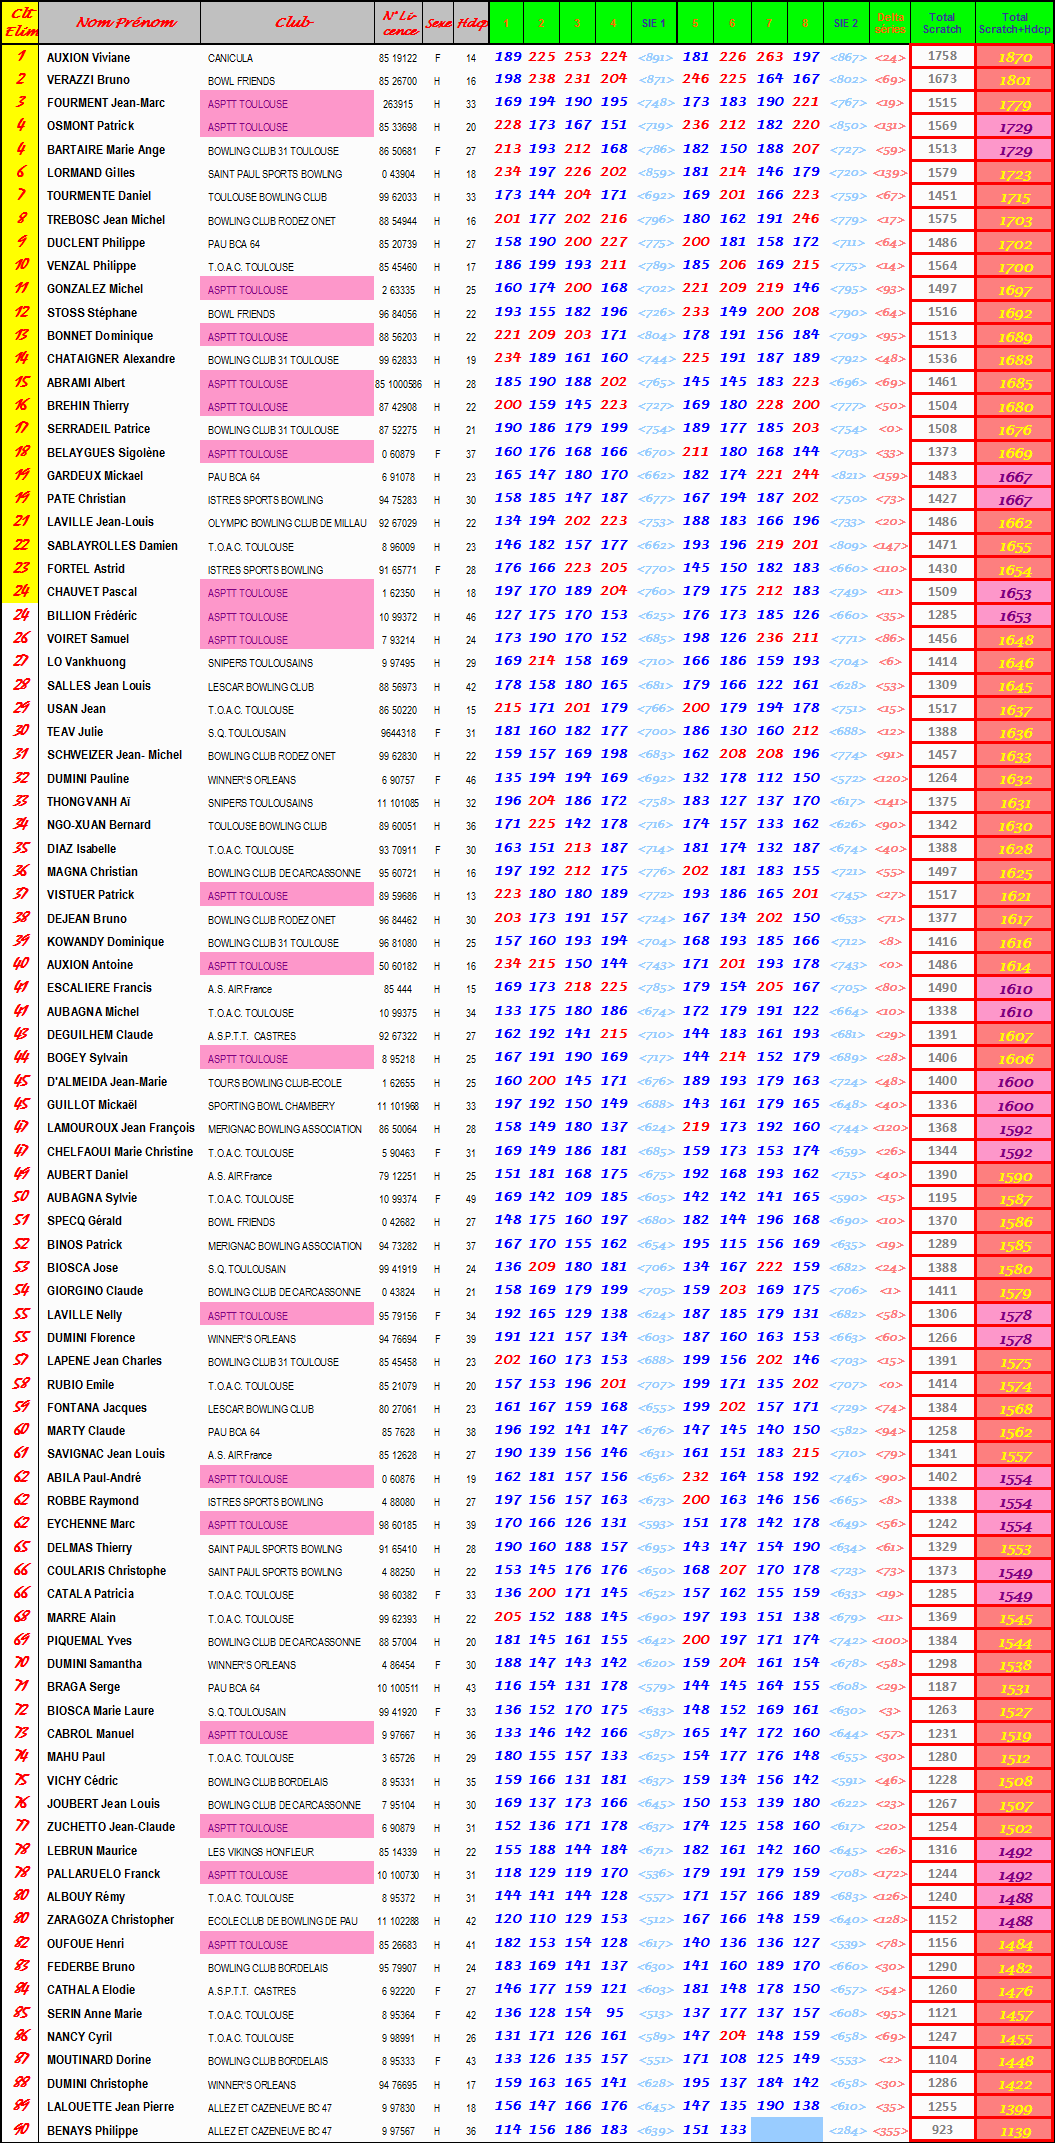1055x2143 pixels.
Task: Select the name ZARAGOZA Christopher
Action: [110, 1920]
